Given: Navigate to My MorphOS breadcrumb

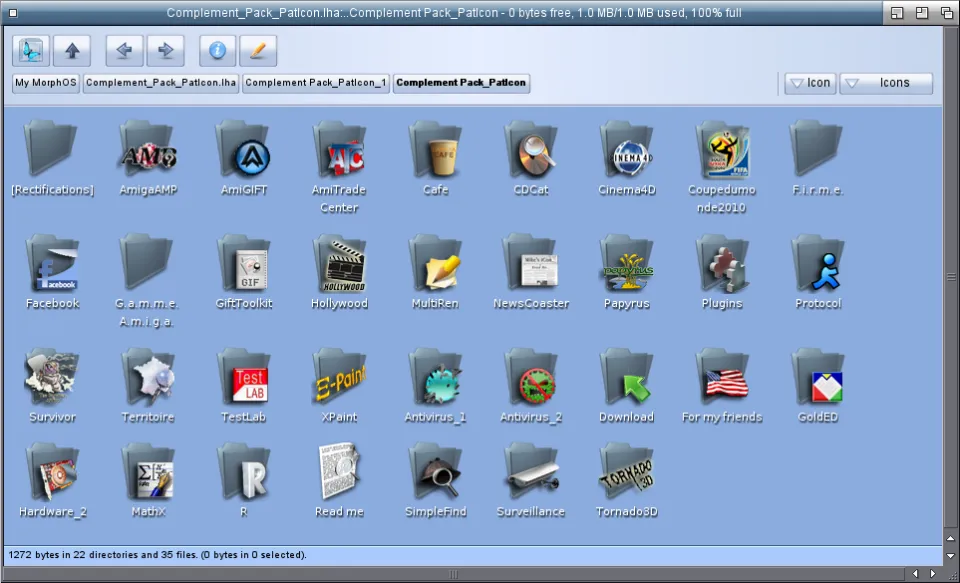Looking at the screenshot, I should pos(46,83).
